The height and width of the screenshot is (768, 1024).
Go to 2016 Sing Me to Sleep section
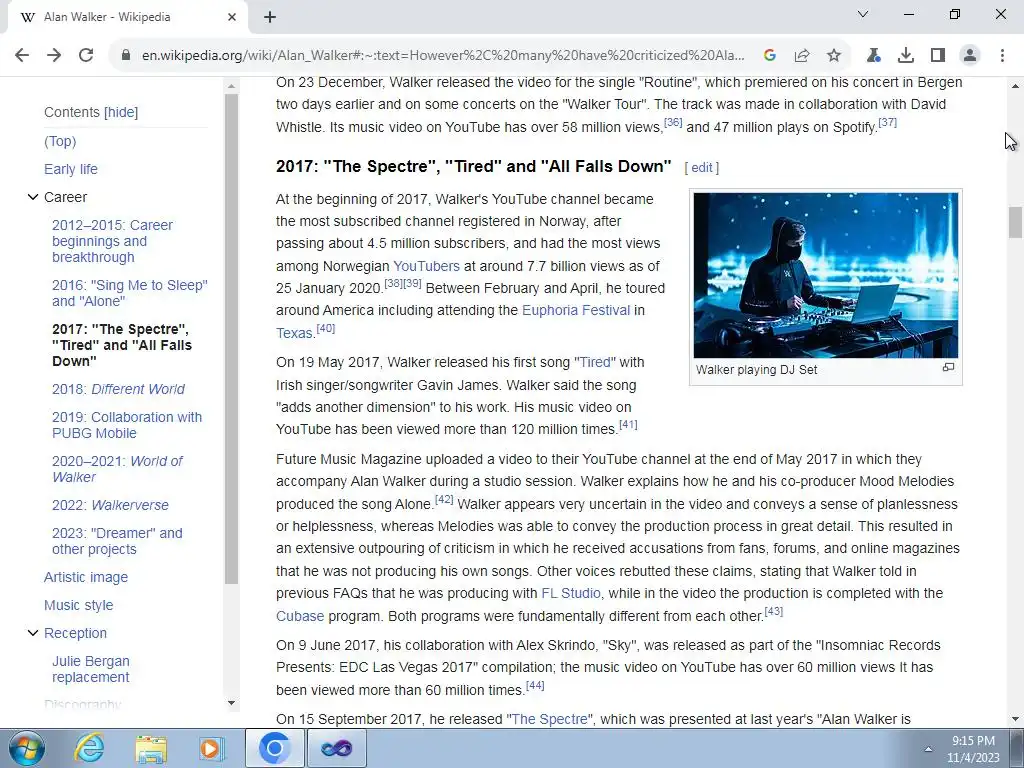[130, 293]
